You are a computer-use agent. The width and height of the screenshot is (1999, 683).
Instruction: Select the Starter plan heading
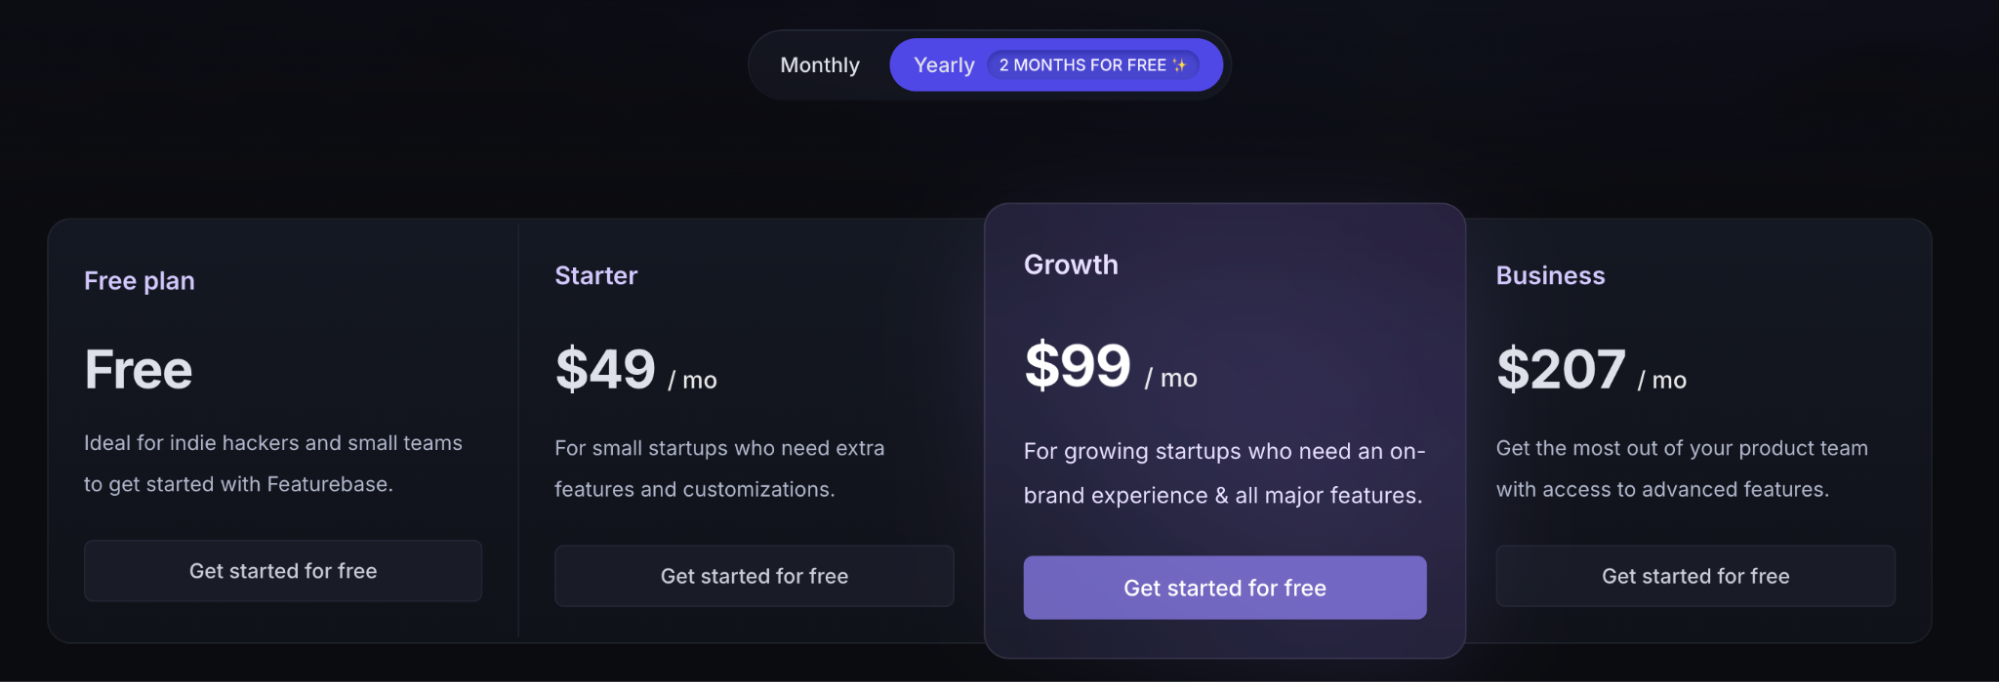point(596,276)
